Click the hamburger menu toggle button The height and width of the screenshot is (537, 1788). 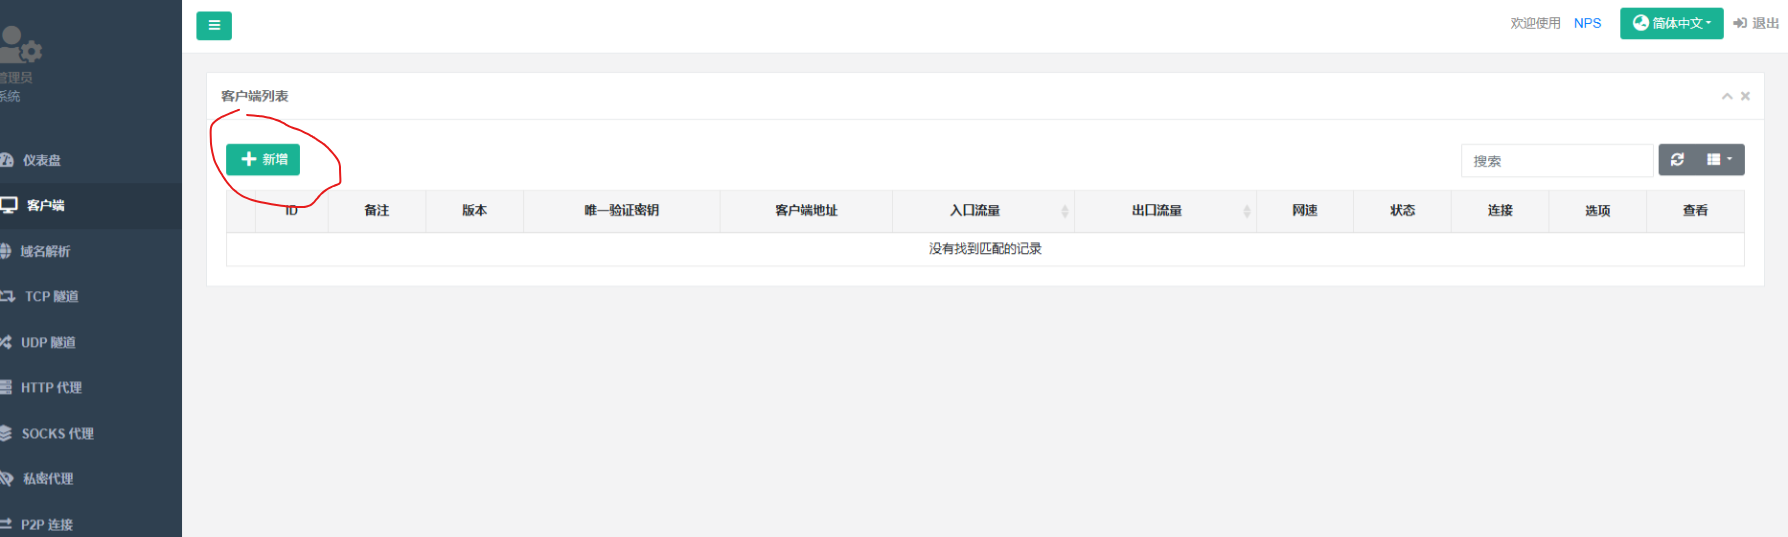[213, 26]
